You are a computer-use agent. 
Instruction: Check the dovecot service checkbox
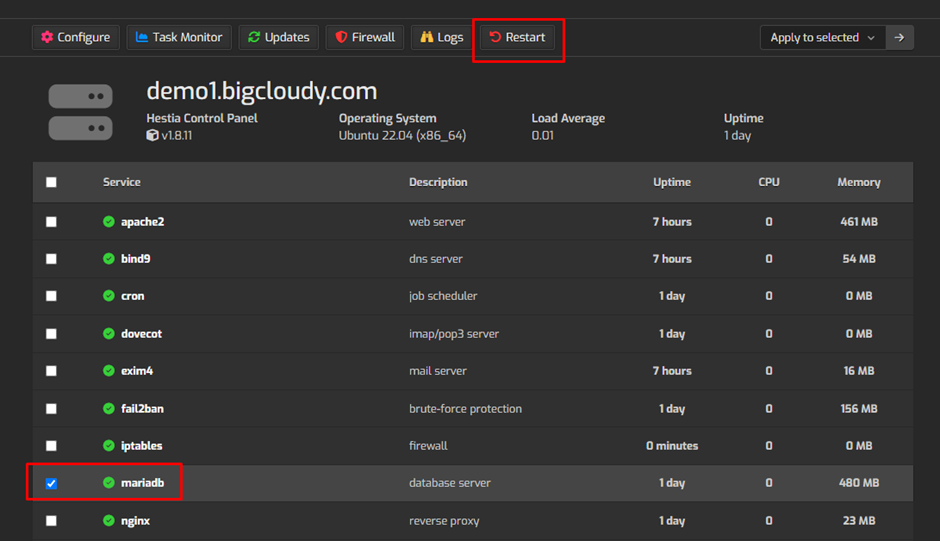52,334
